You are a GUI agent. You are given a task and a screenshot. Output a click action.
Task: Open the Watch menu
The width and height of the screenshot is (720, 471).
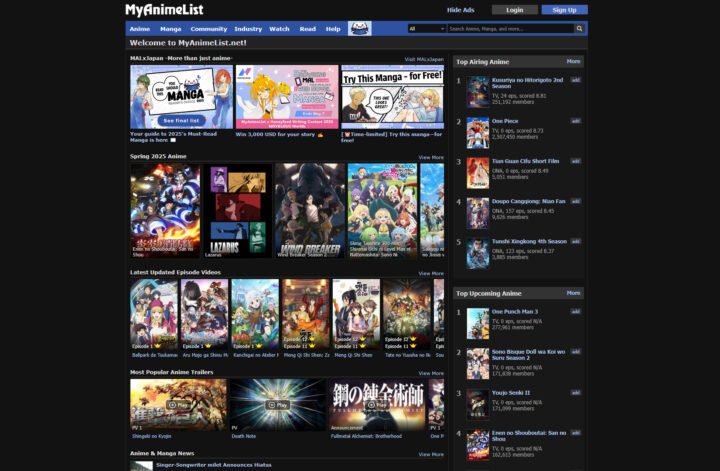279,28
